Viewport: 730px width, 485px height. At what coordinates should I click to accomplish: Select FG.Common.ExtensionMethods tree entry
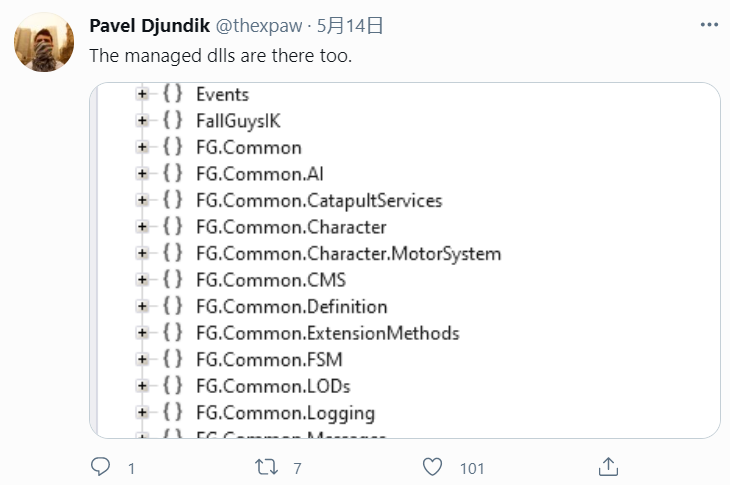click(327, 333)
